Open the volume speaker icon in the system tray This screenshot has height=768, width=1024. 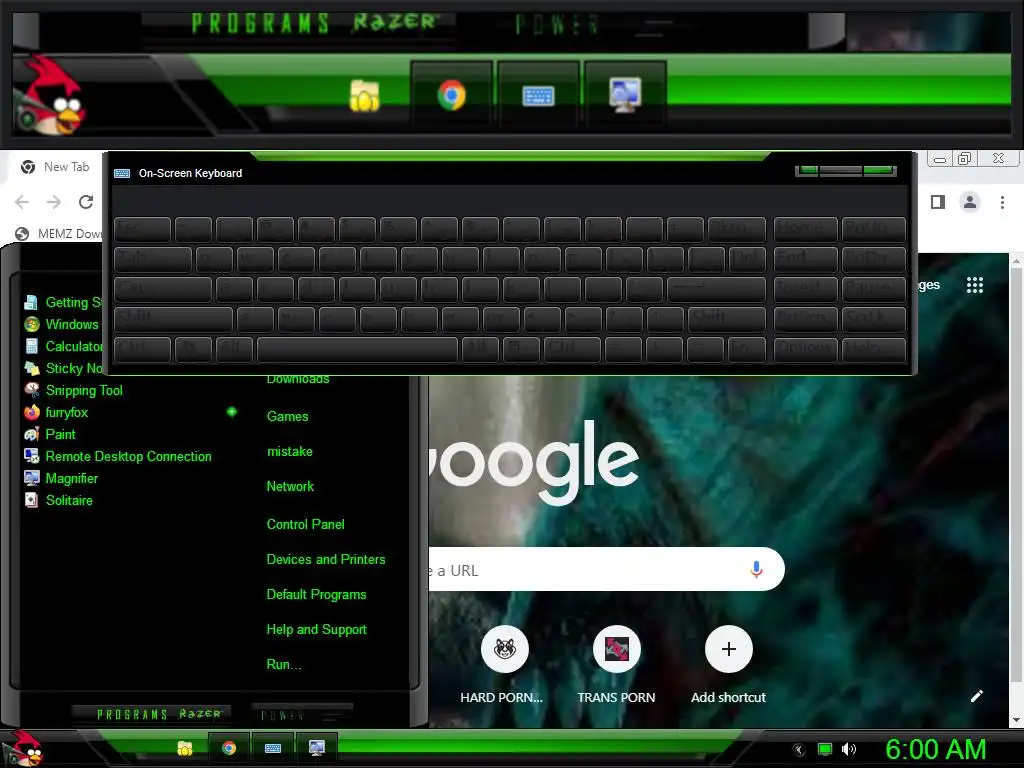[848, 749]
